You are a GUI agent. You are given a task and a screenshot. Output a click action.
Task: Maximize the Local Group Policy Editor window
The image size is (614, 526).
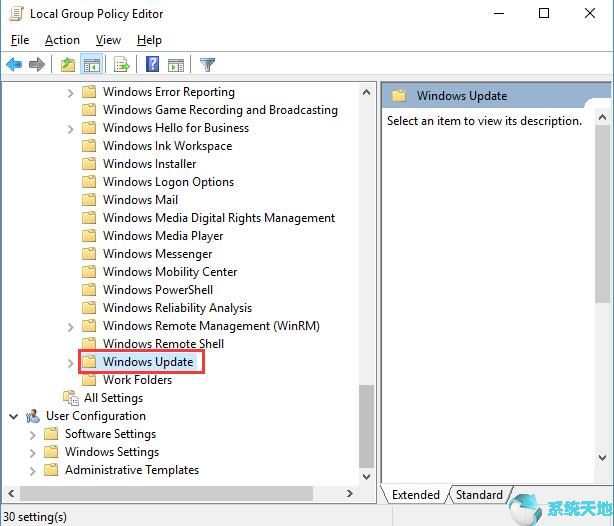544,13
